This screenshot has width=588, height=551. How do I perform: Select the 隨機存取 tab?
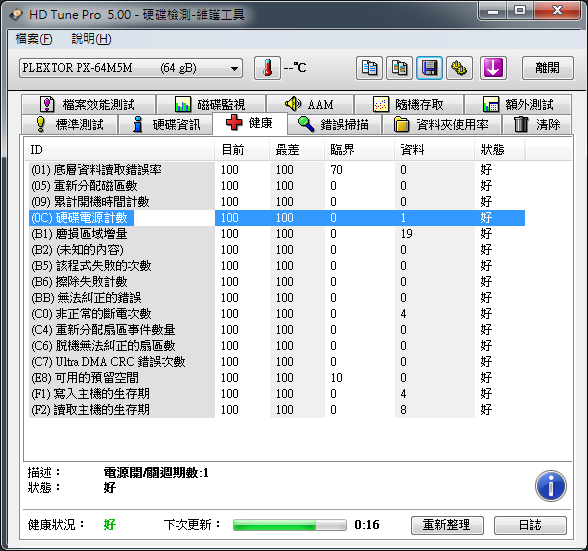(x=409, y=104)
